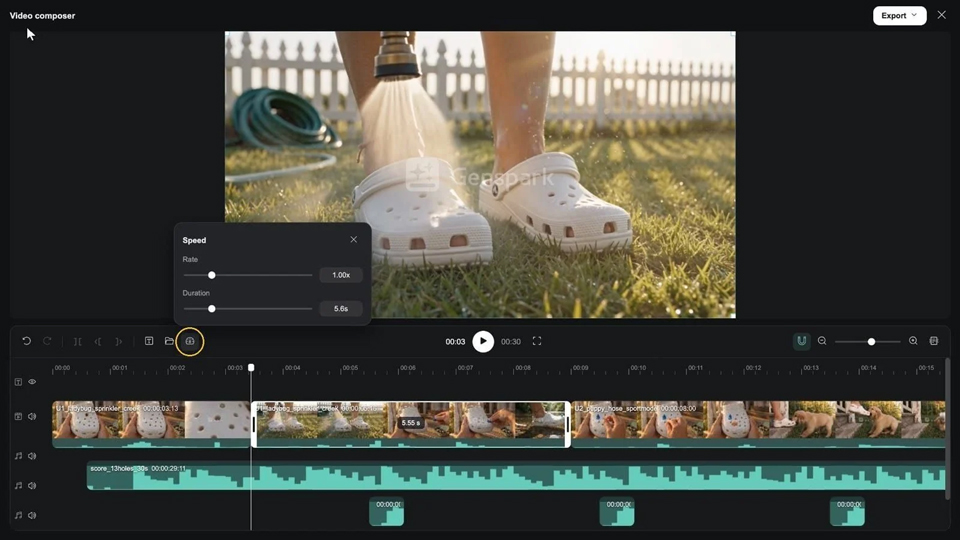Screen dimensions: 960x540
Task: Click the greyed-out redo arrow
Action: pyautogui.click(x=47, y=341)
